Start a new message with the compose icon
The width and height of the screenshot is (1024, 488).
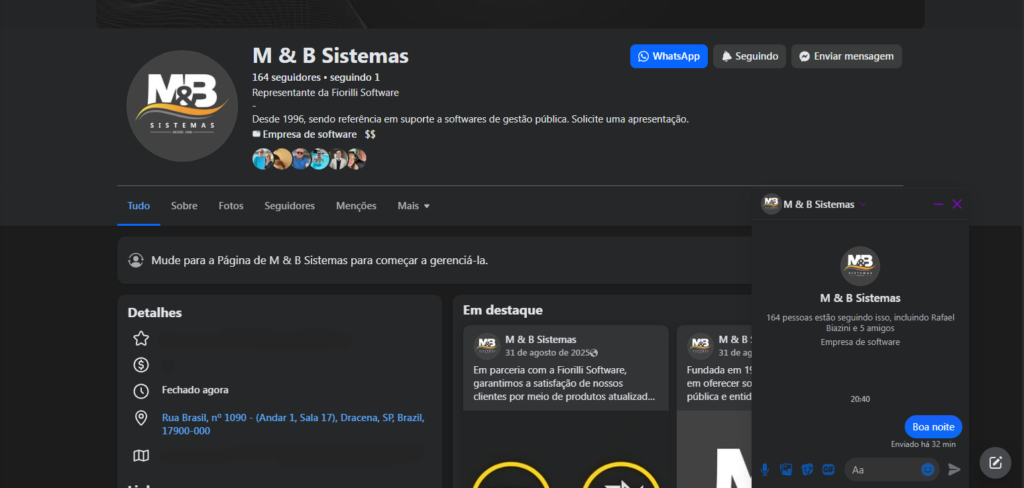tap(995, 462)
